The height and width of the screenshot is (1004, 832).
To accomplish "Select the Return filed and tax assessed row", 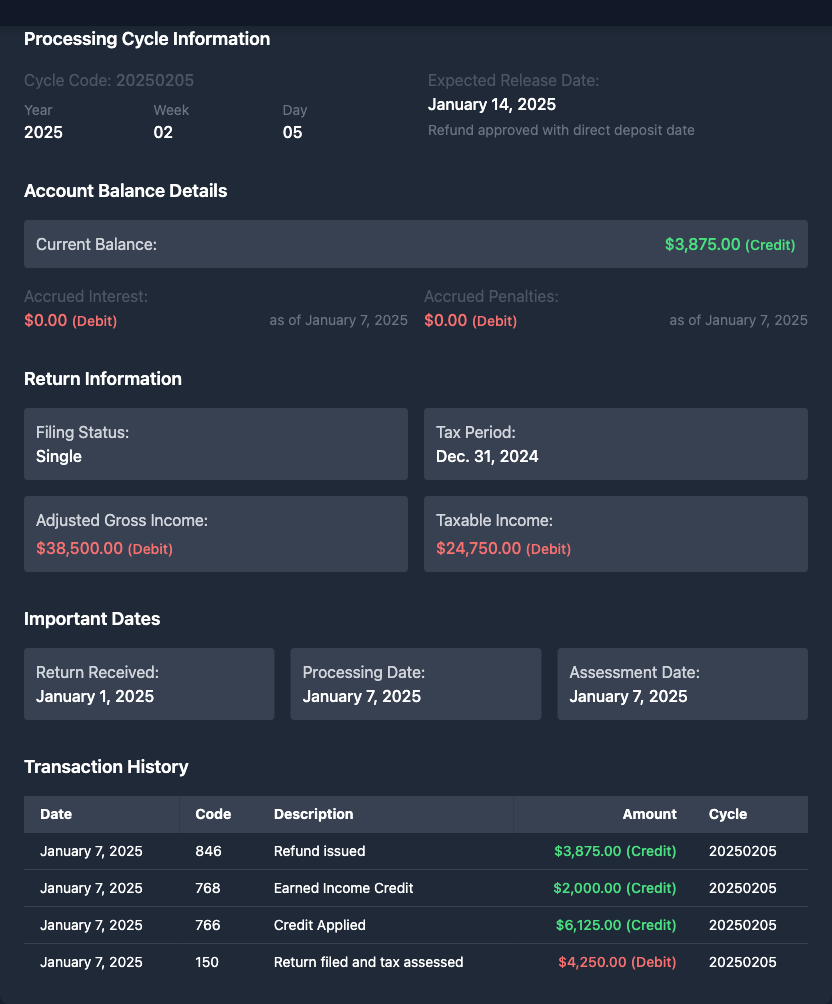I will tap(415, 962).
